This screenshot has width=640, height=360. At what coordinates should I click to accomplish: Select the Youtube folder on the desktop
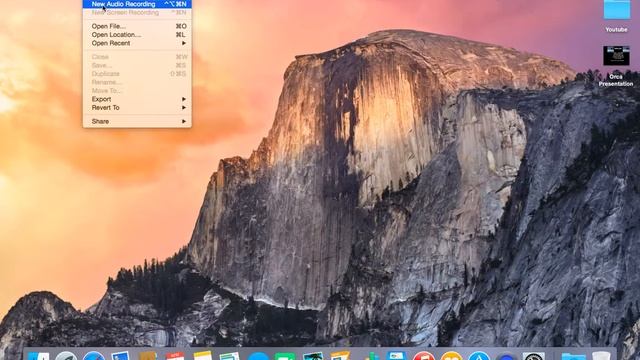pyautogui.click(x=616, y=10)
